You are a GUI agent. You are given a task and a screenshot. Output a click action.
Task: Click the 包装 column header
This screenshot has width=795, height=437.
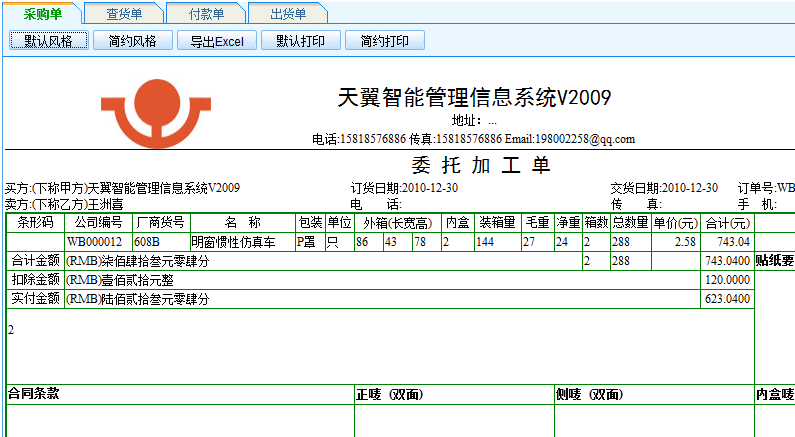(x=310, y=223)
